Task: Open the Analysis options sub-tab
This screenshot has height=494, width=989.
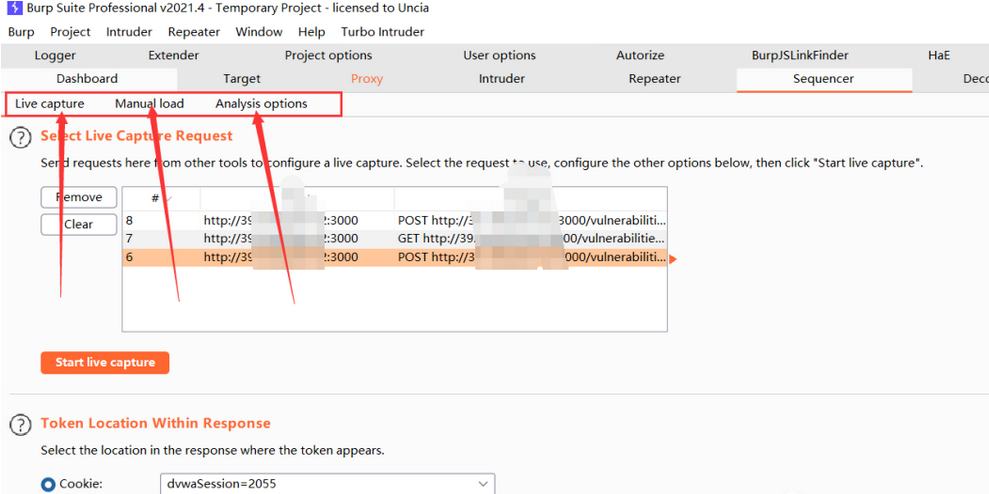Action: 261,104
